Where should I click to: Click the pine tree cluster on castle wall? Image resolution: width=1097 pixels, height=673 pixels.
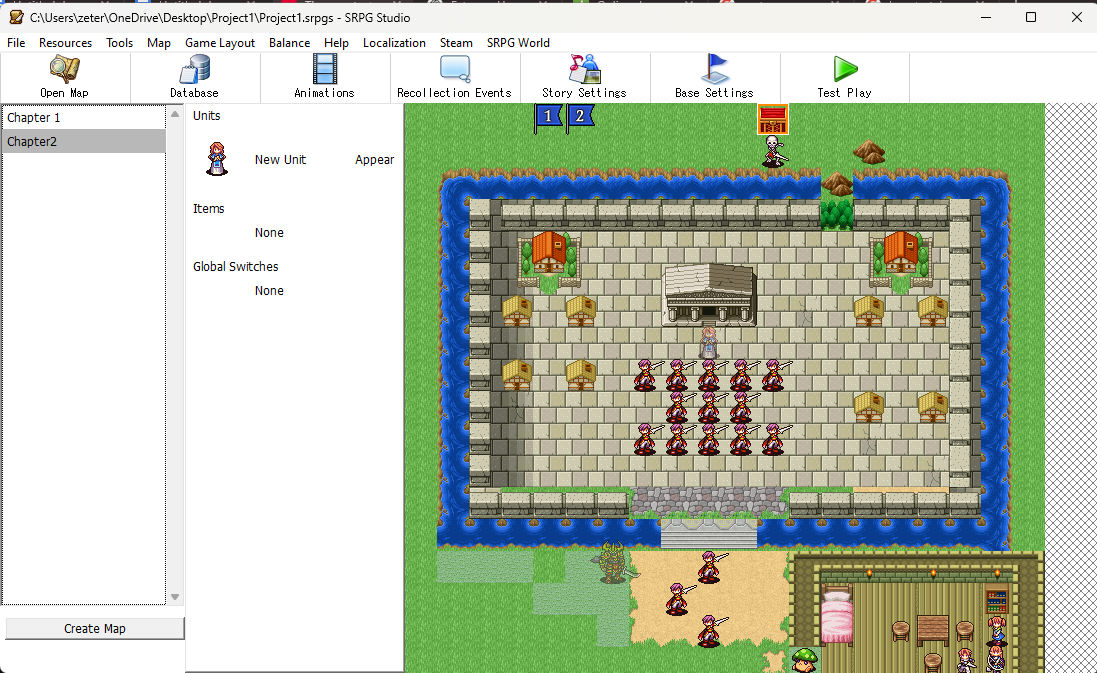point(837,214)
